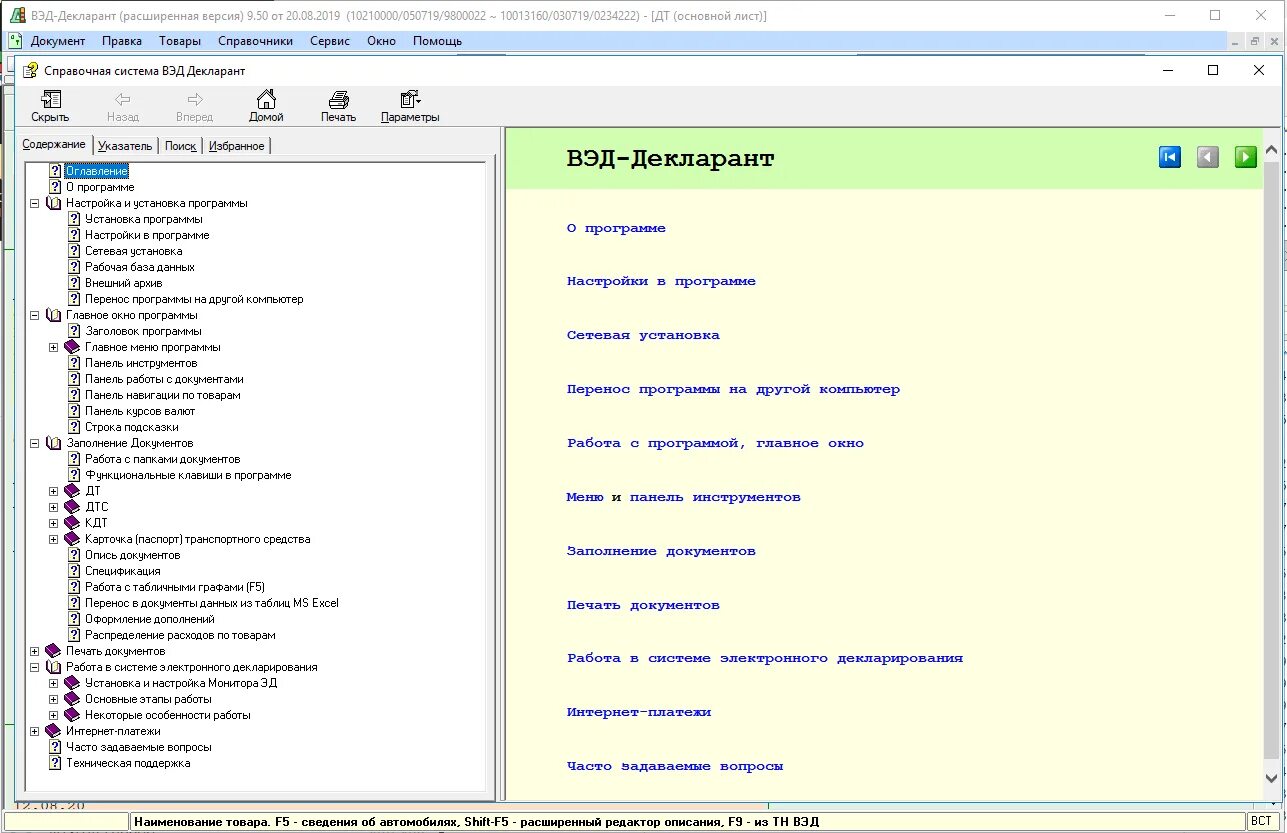Open the Часто задаваемые вопросы link
Image resolution: width=1287 pixels, height=833 pixels.
[x=675, y=766]
